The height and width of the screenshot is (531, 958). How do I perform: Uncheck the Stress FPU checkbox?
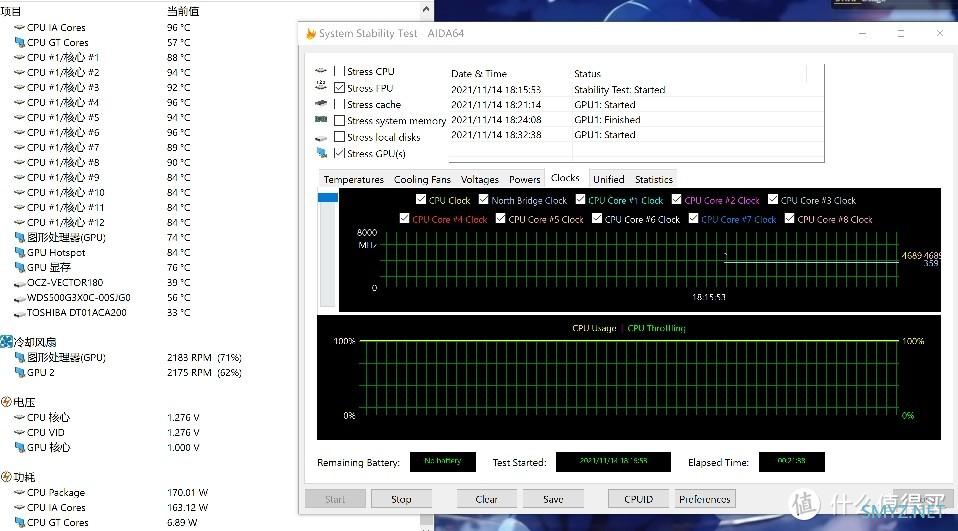pos(340,88)
